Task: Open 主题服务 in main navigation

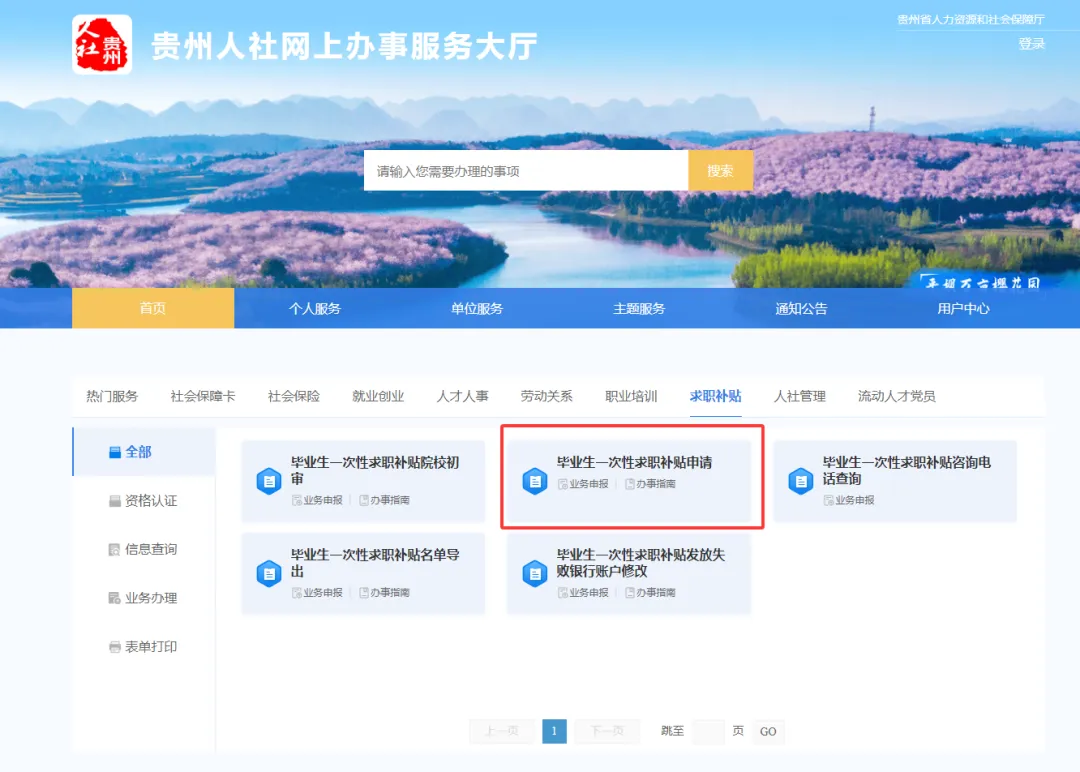Action: pyautogui.click(x=639, y=309)
